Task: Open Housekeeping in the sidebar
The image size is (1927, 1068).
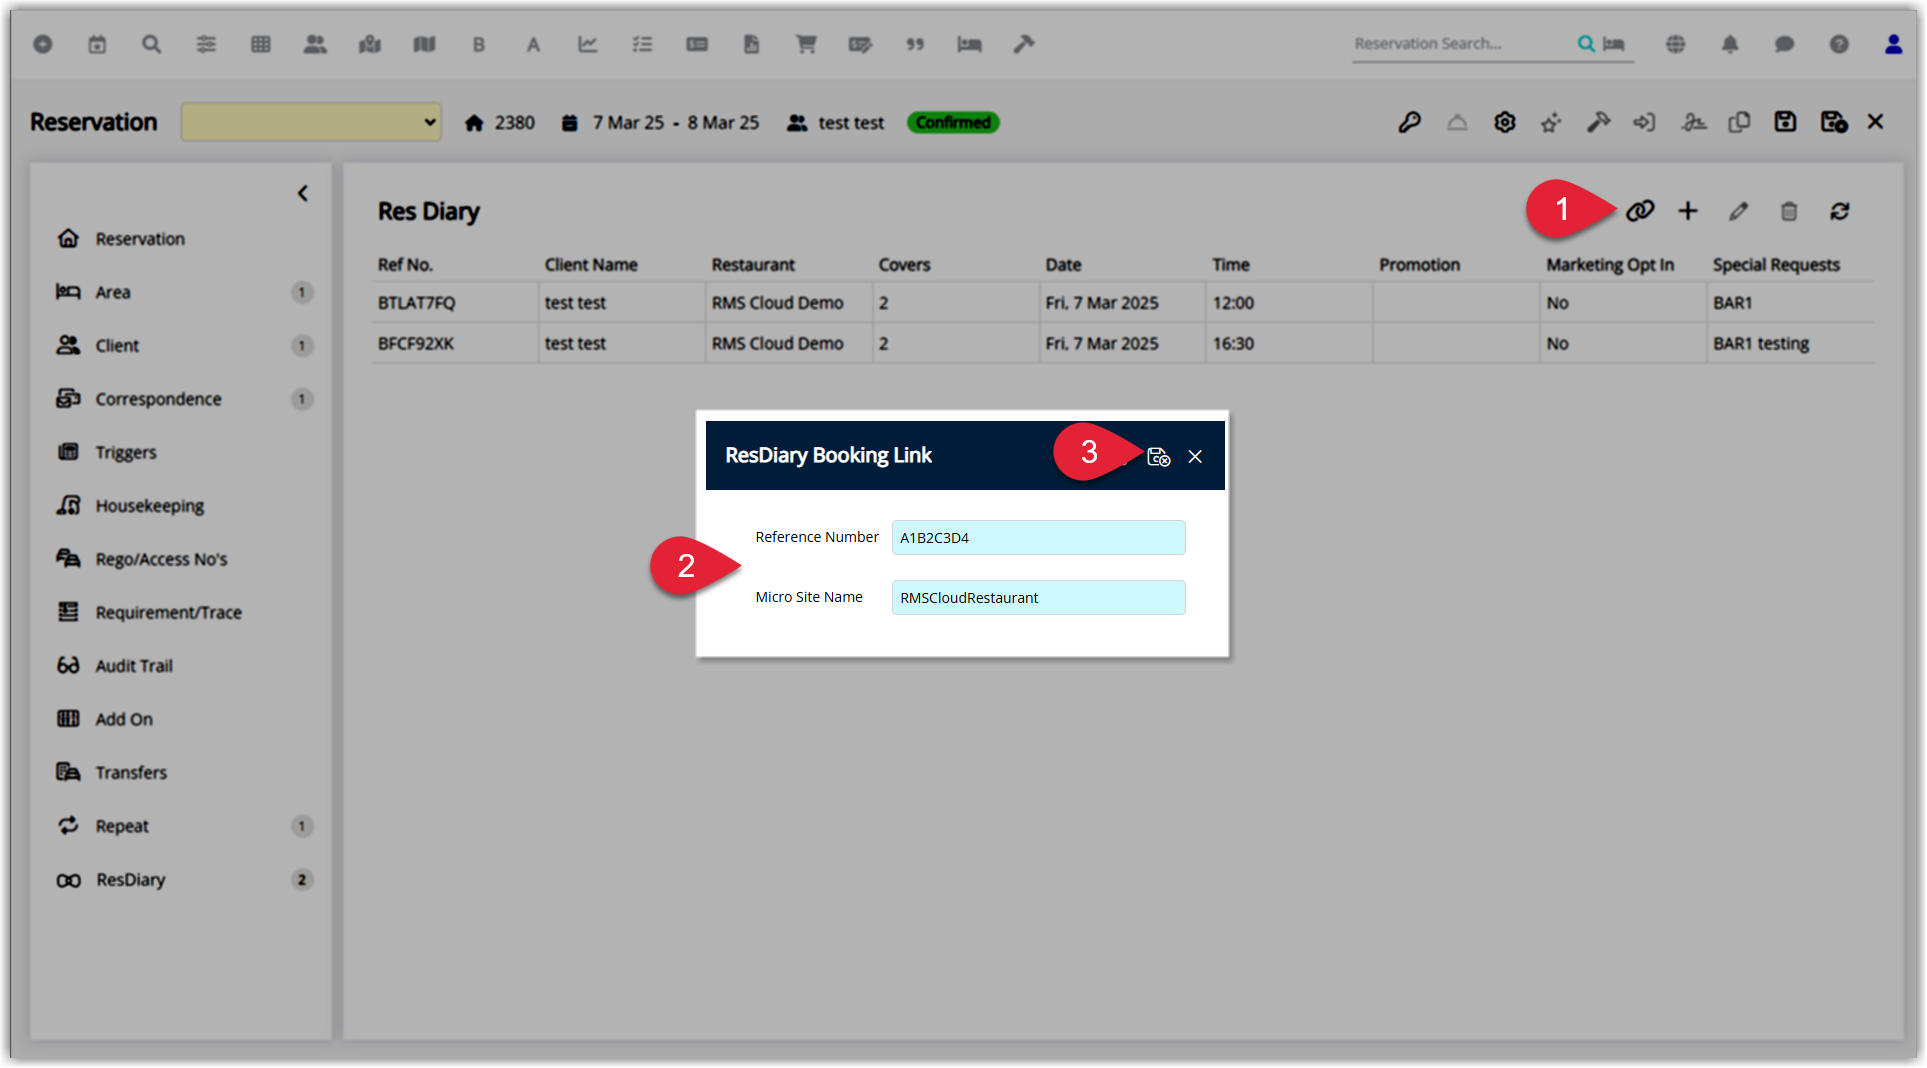Action: (x=149, y=506)
